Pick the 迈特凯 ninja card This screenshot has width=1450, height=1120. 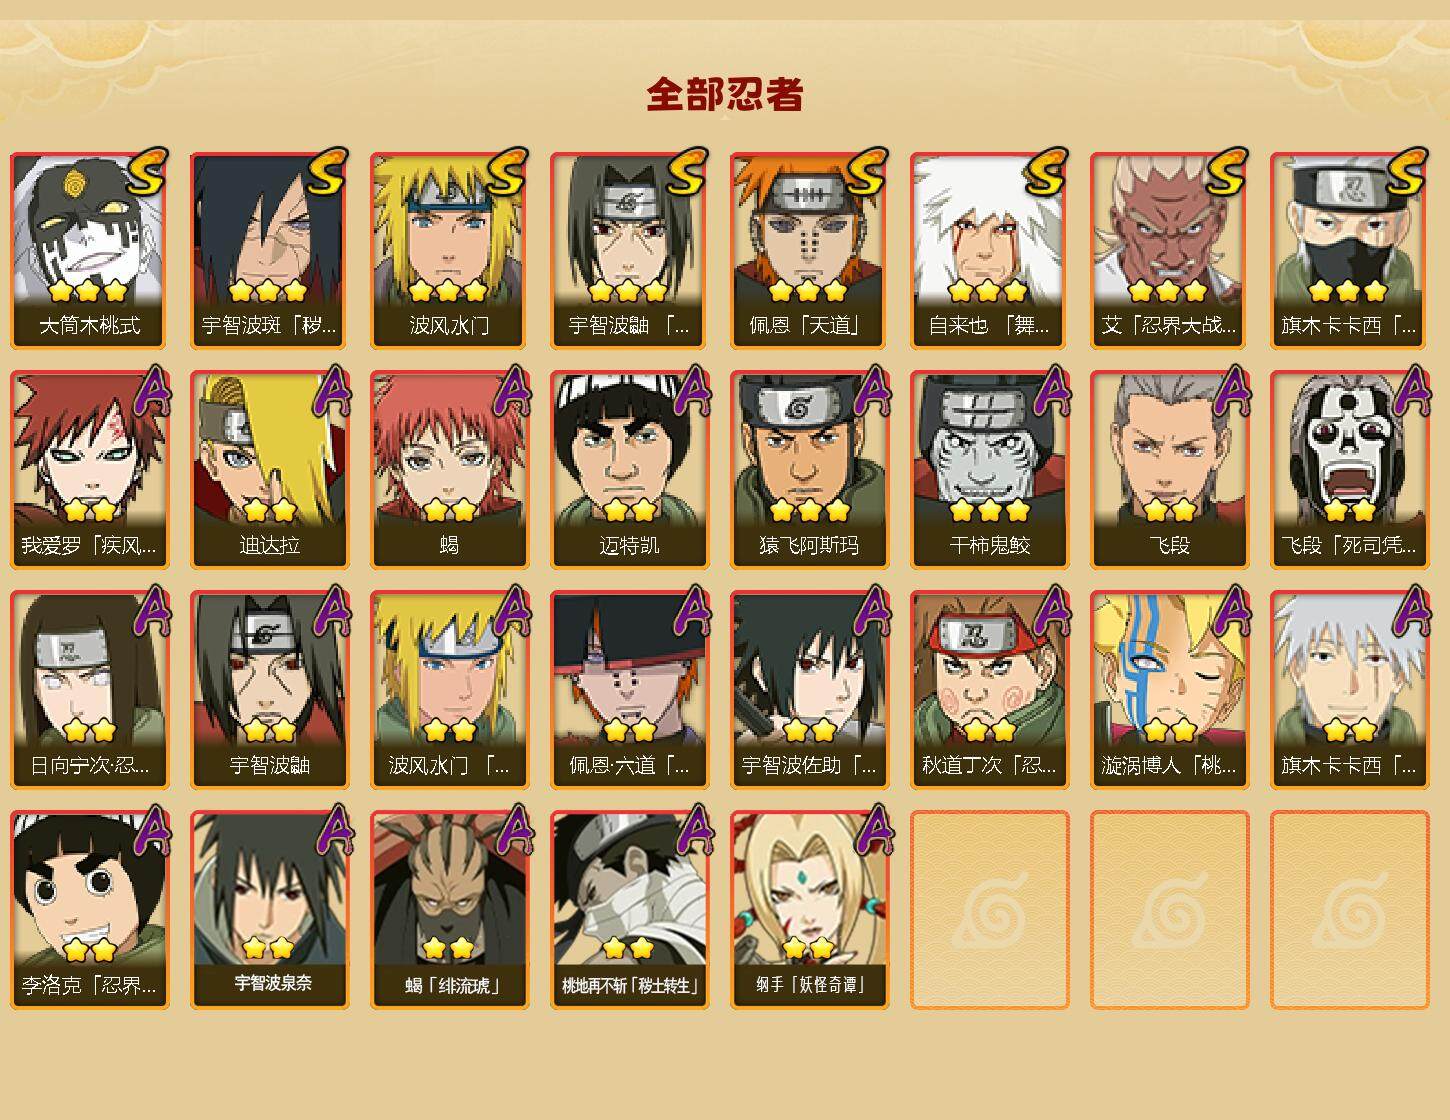(x=629, y=470)
